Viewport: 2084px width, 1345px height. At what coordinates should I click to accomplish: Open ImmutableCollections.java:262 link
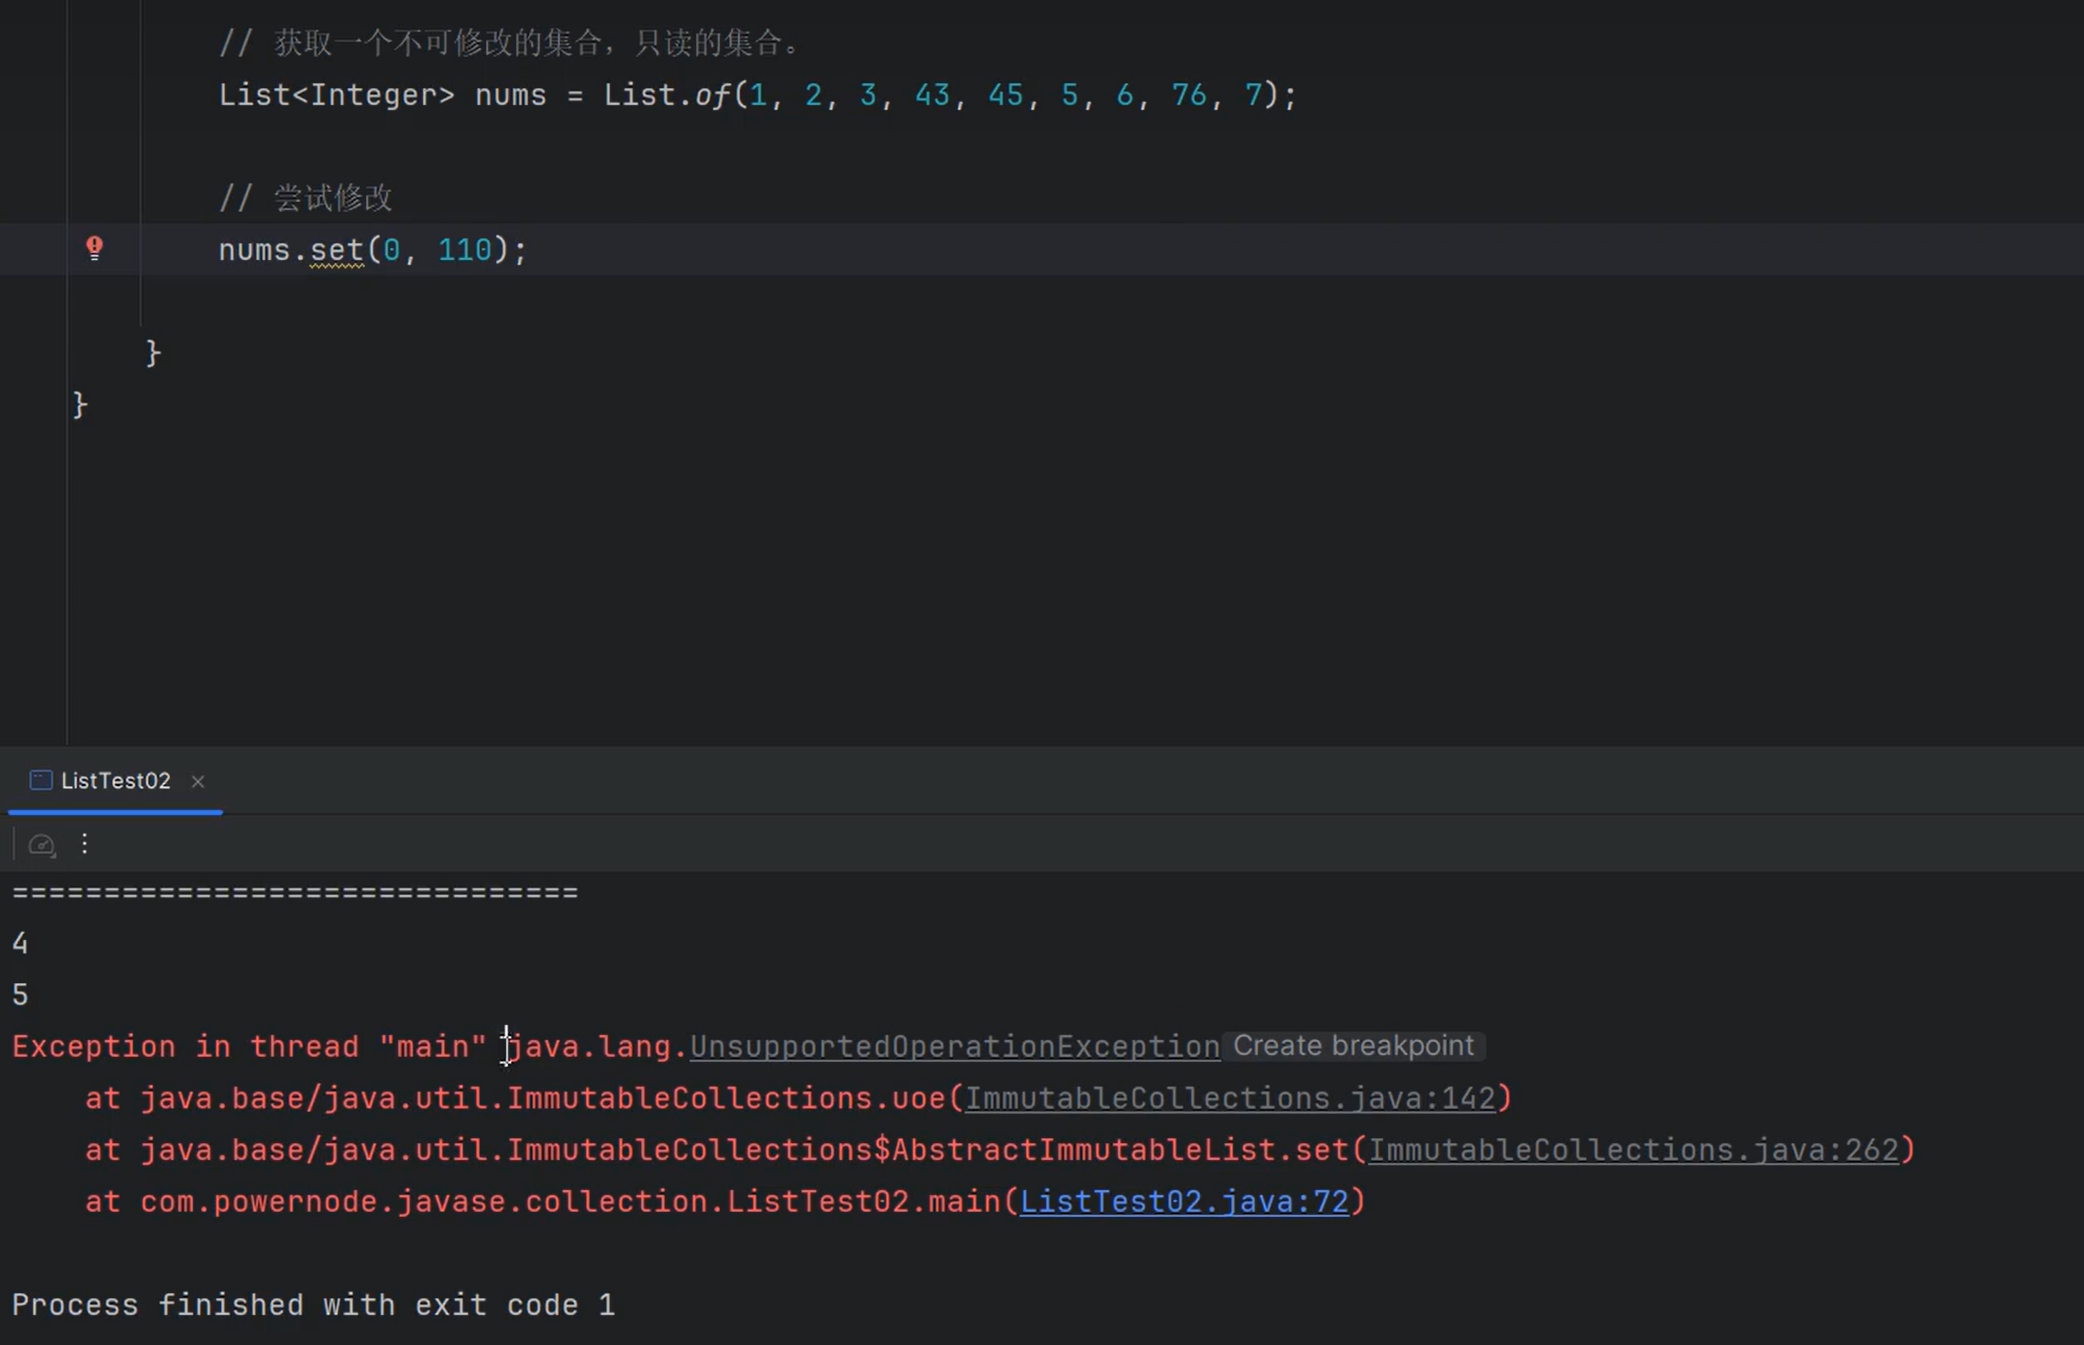[1633, 1150]
